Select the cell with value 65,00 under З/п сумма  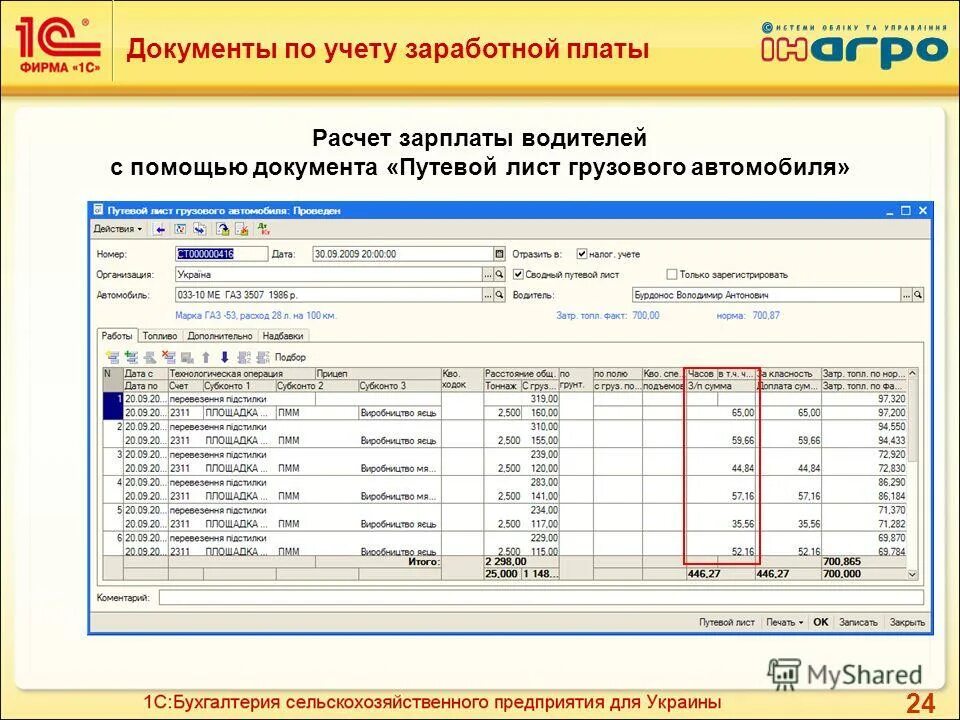tap(721, 413)
